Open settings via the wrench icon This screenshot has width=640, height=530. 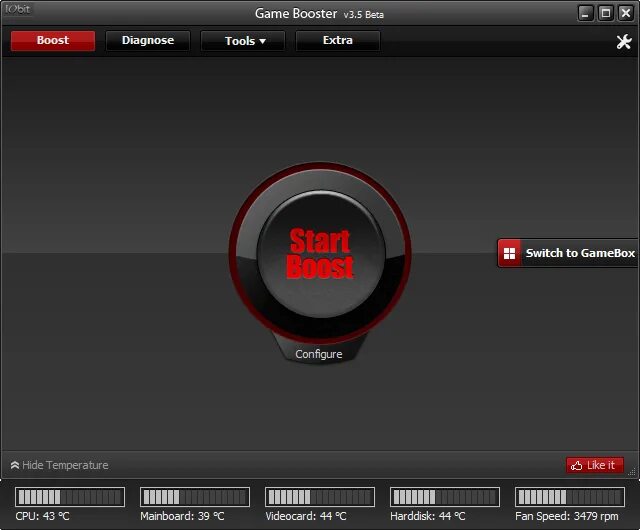click(624, 41)
